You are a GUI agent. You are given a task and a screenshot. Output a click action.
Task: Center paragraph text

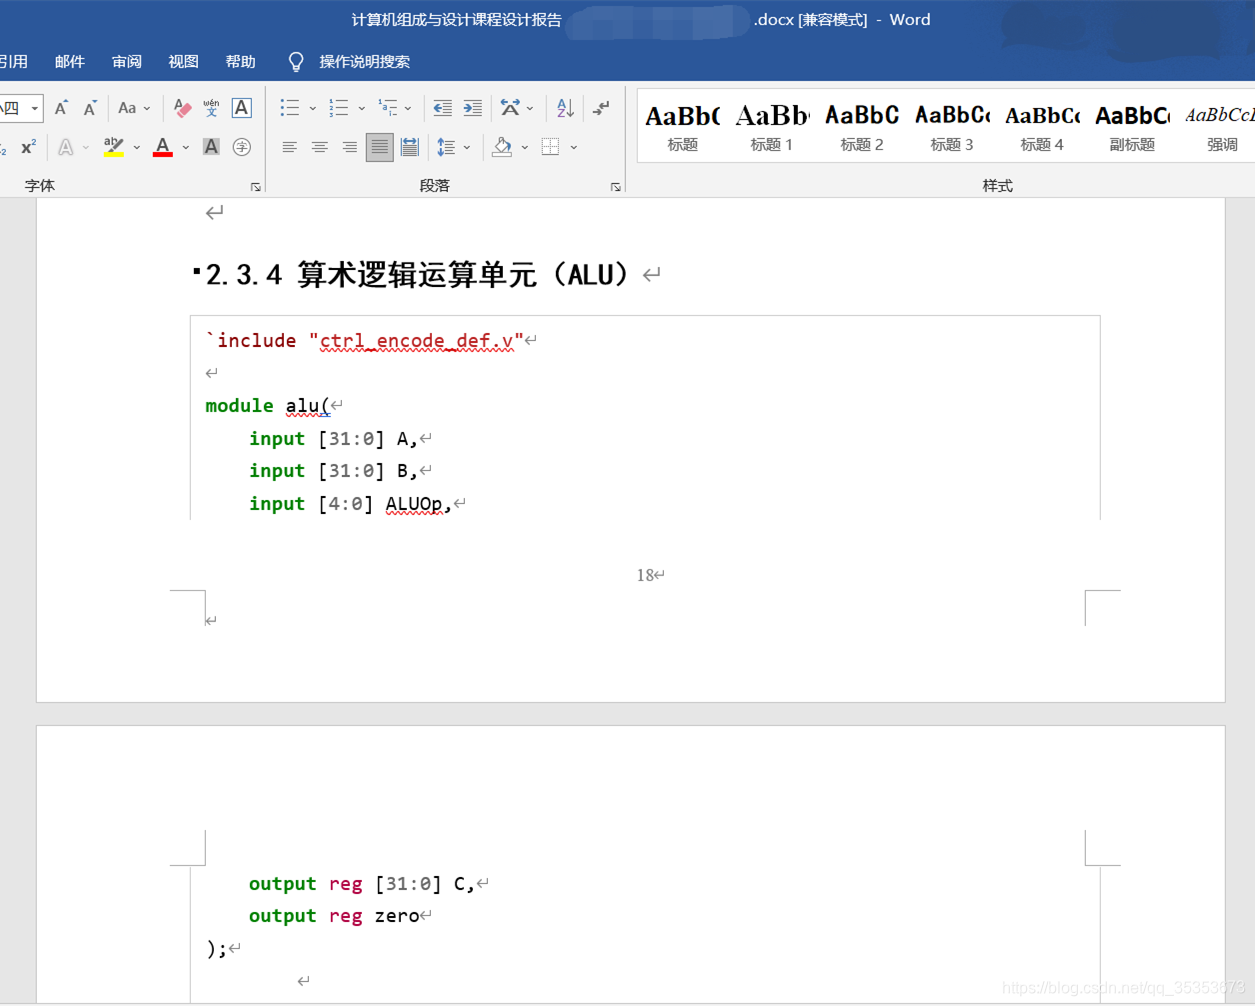319,147
